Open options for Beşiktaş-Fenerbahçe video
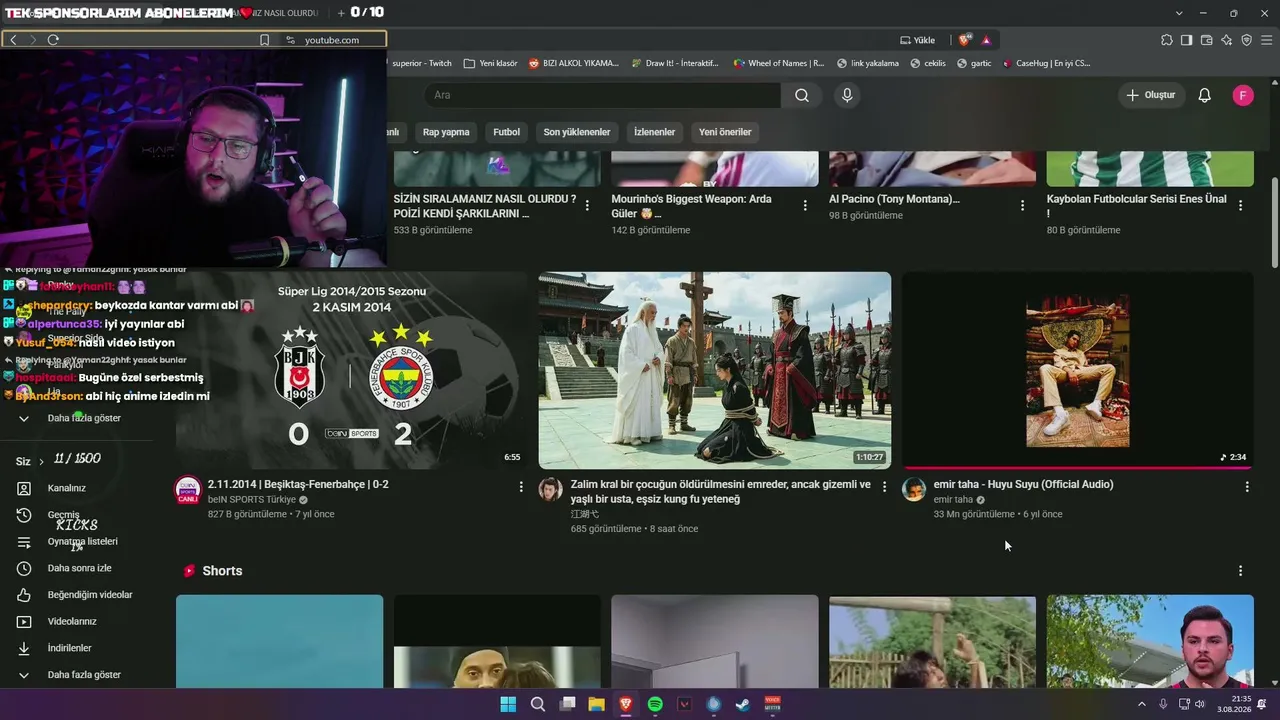This screenshot has height=720, width=1280. pos(521,487)
